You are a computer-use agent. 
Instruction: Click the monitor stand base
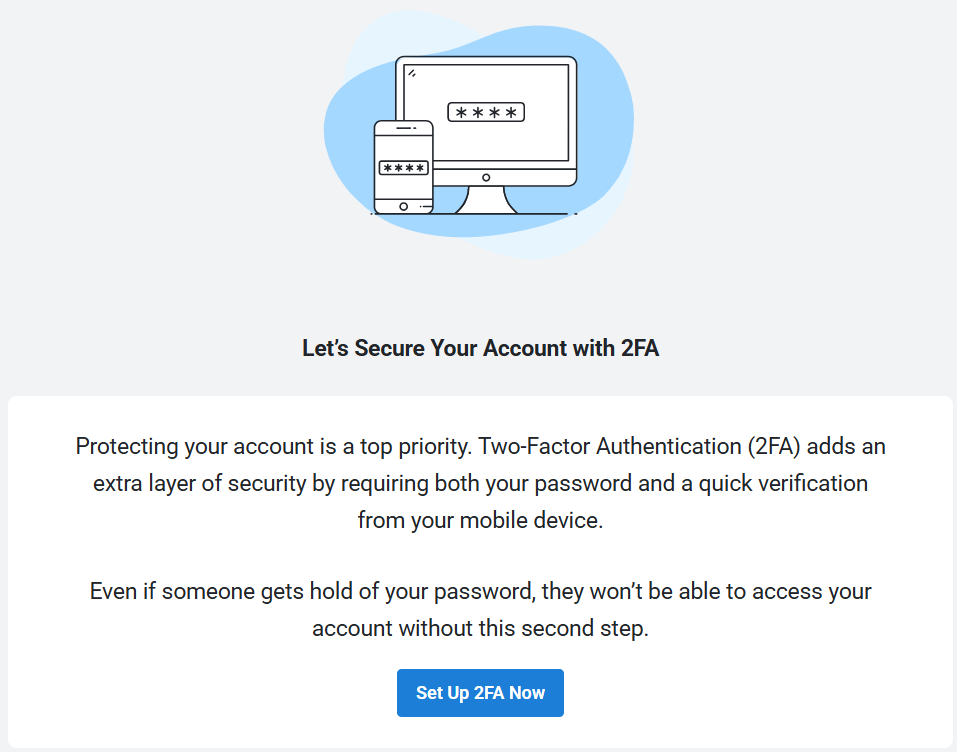[x=486, y=200]
